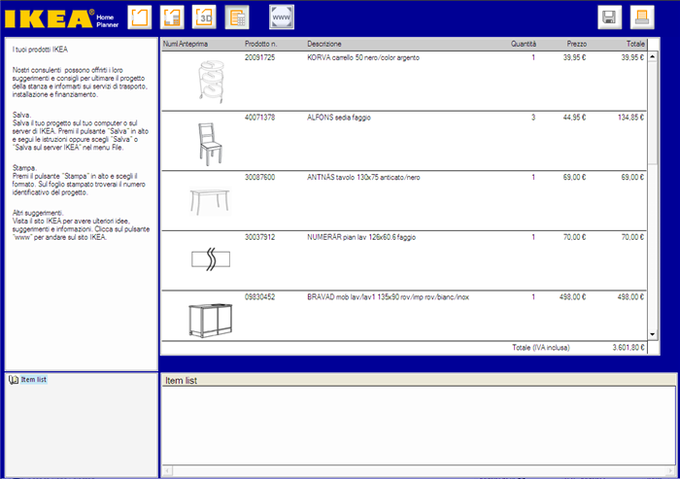680x479 pixels.
Task: Select the Item list tree entry
Action: [33, 379]
